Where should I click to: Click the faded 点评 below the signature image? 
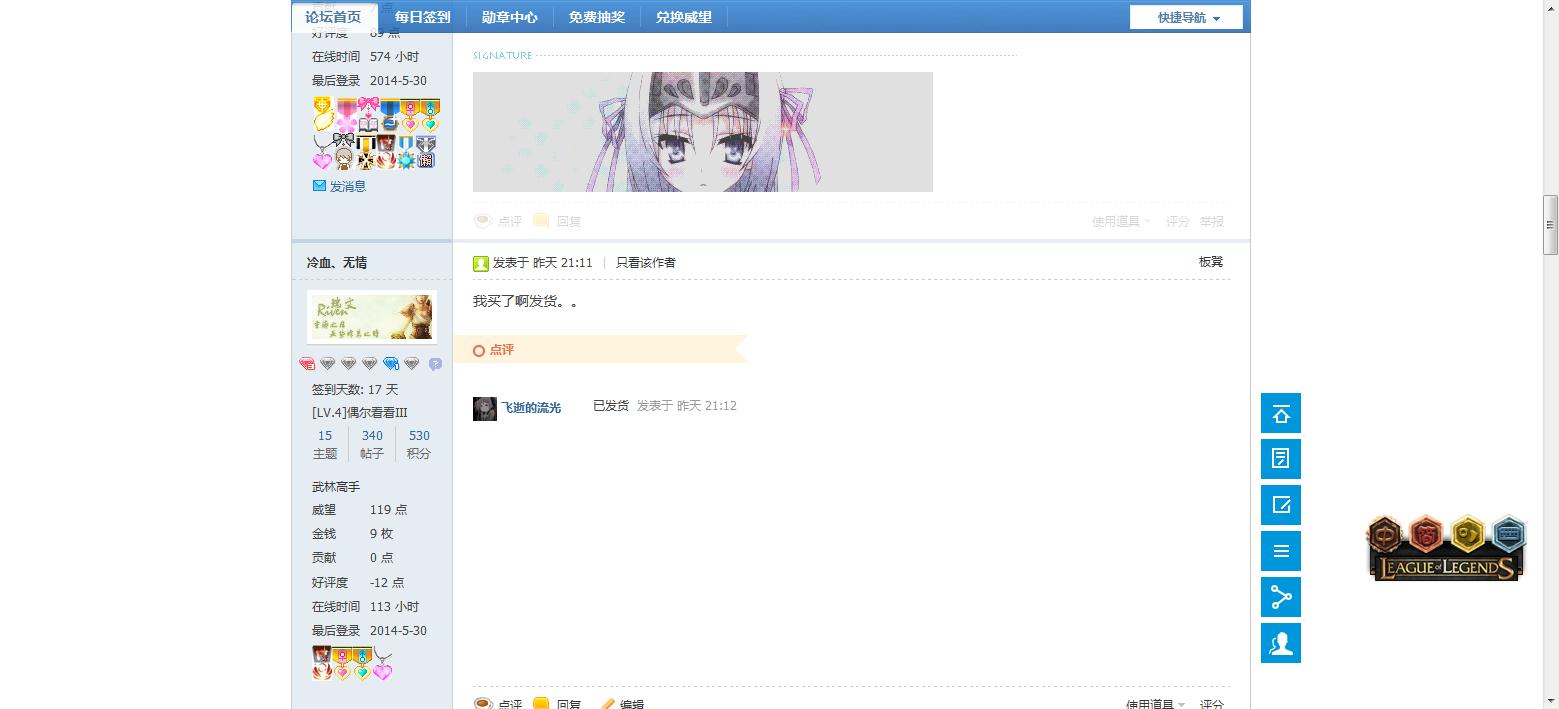pyautogui.click(x=498, y=222)
